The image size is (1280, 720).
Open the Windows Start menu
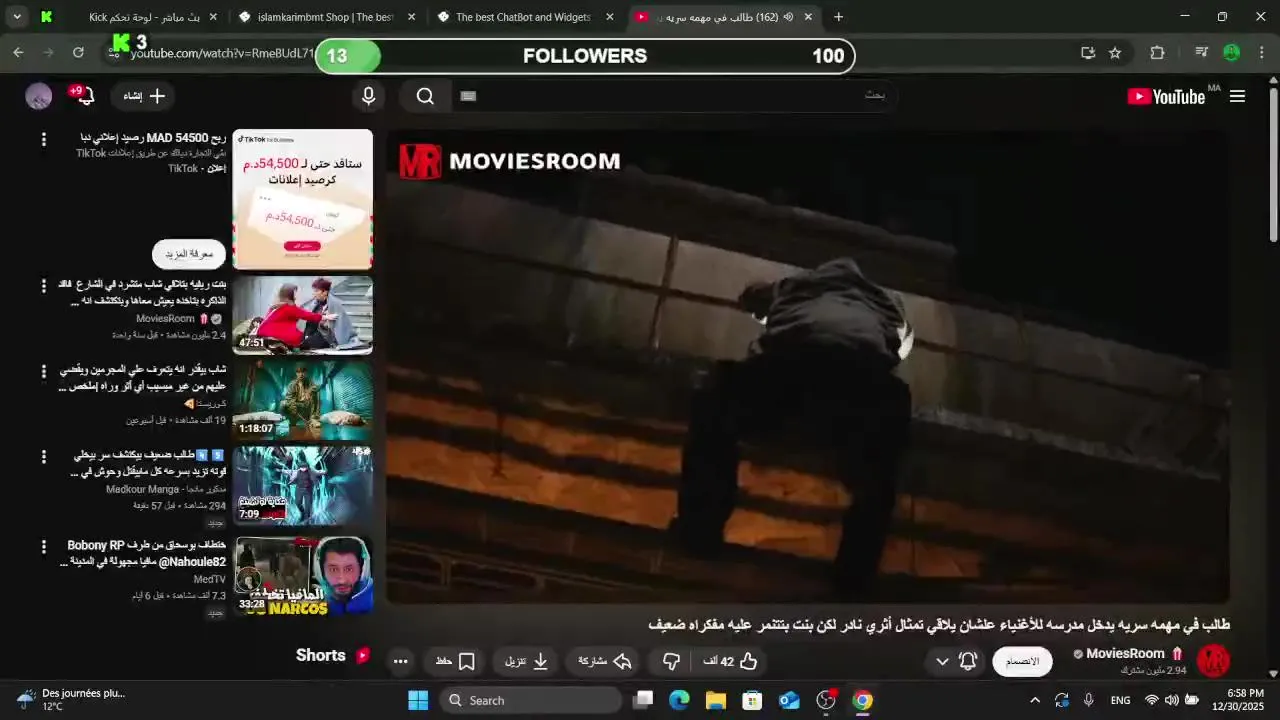(x=418, y=700)
